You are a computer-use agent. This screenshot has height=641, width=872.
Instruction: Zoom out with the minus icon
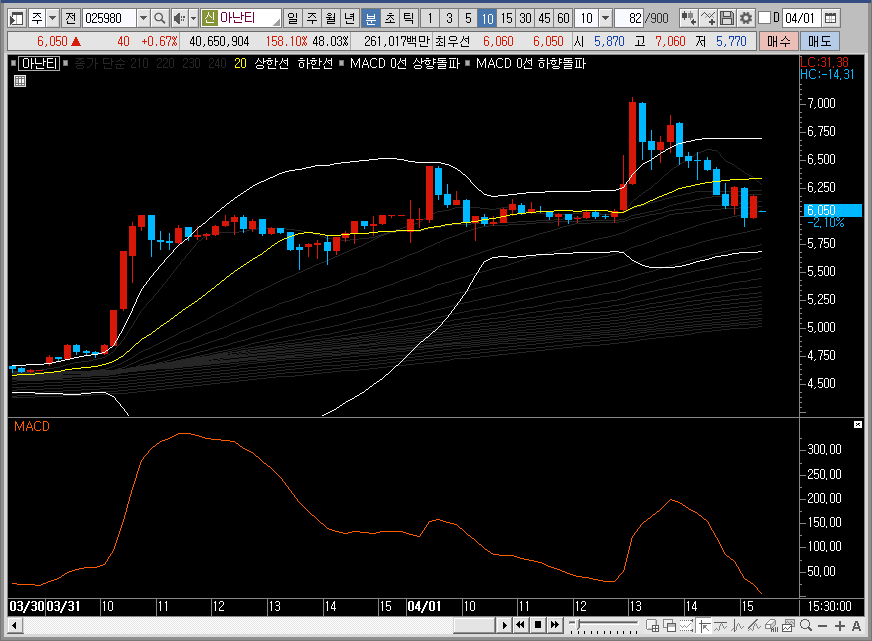click(823, 626)
